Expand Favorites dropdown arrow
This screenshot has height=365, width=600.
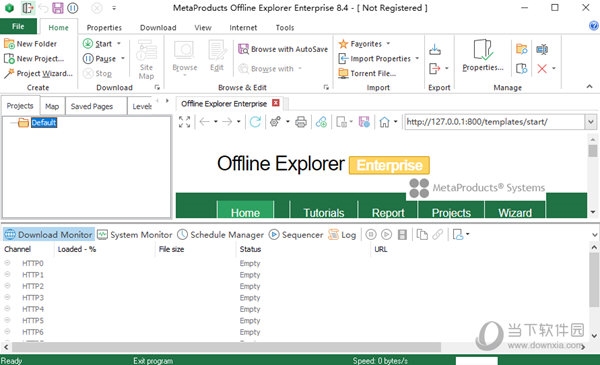tap(388, 44)
